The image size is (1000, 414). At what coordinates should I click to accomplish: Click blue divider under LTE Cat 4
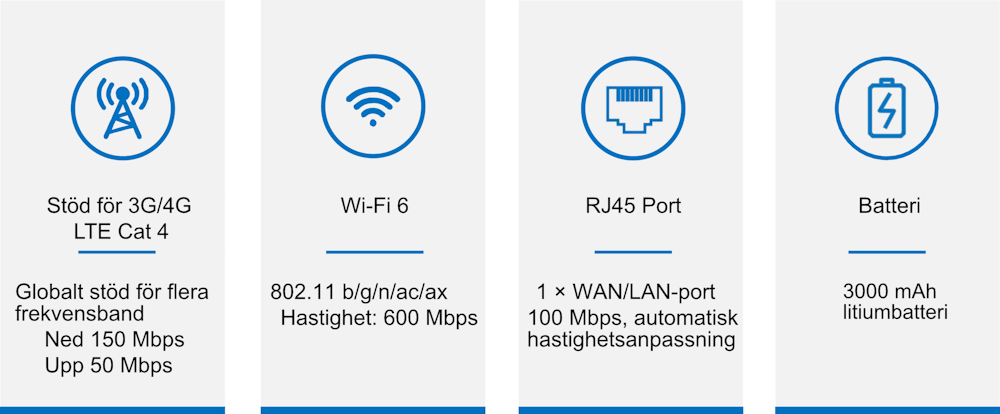click(x=117, y=252)
